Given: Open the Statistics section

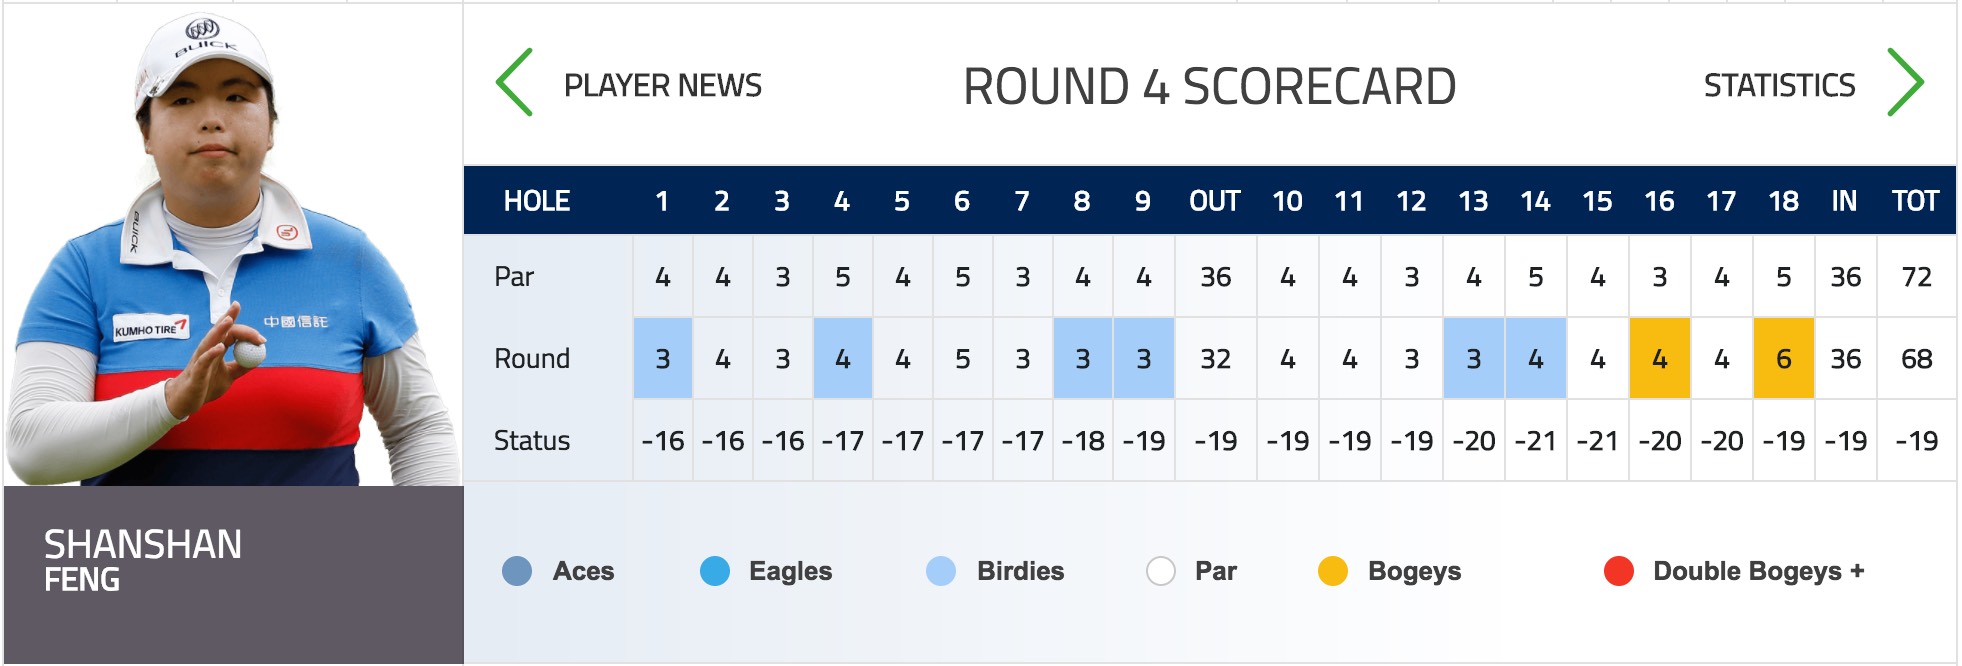Looking at the screenshot, I should tap(1779, 85).
